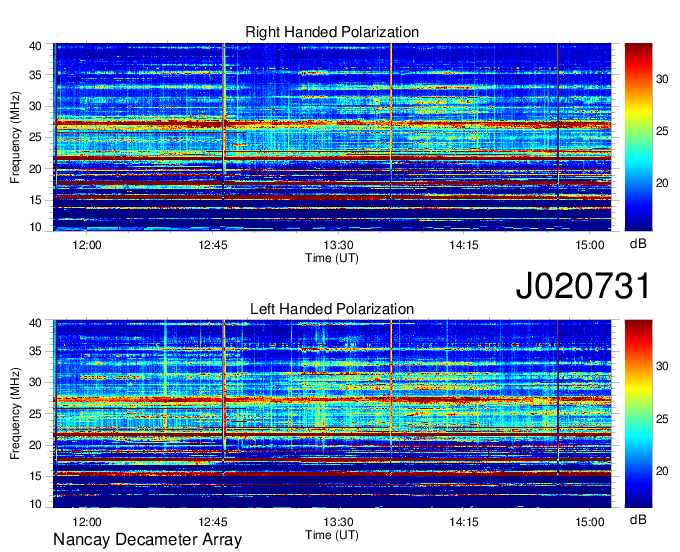The width and height of the screenshot is (680, 552).
Task: Click the 15:00 tick label in top panel
Action: point(590,245)
